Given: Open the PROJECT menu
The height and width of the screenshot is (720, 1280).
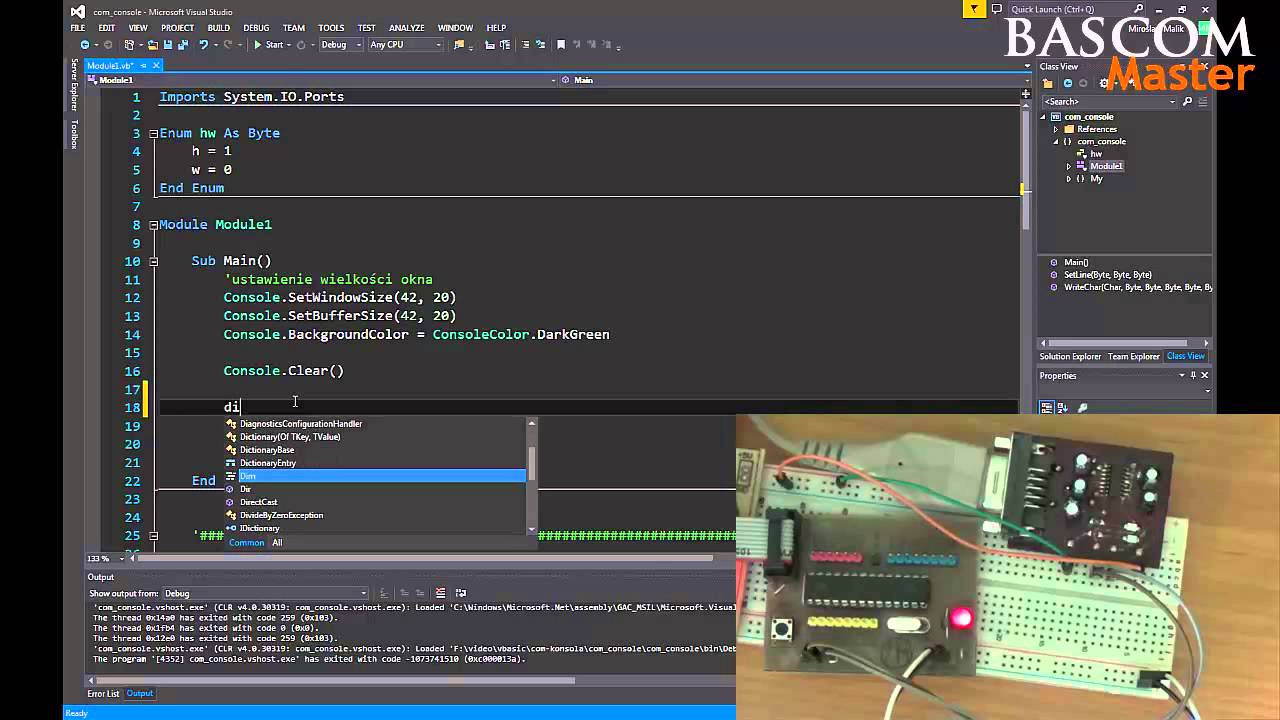Looking at the screenshot, I should 178,28.
